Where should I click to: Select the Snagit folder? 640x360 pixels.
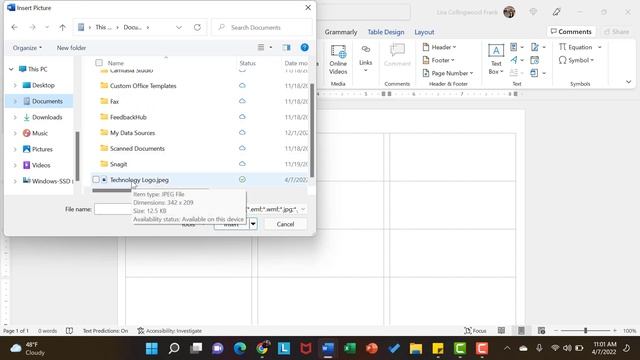118,164
